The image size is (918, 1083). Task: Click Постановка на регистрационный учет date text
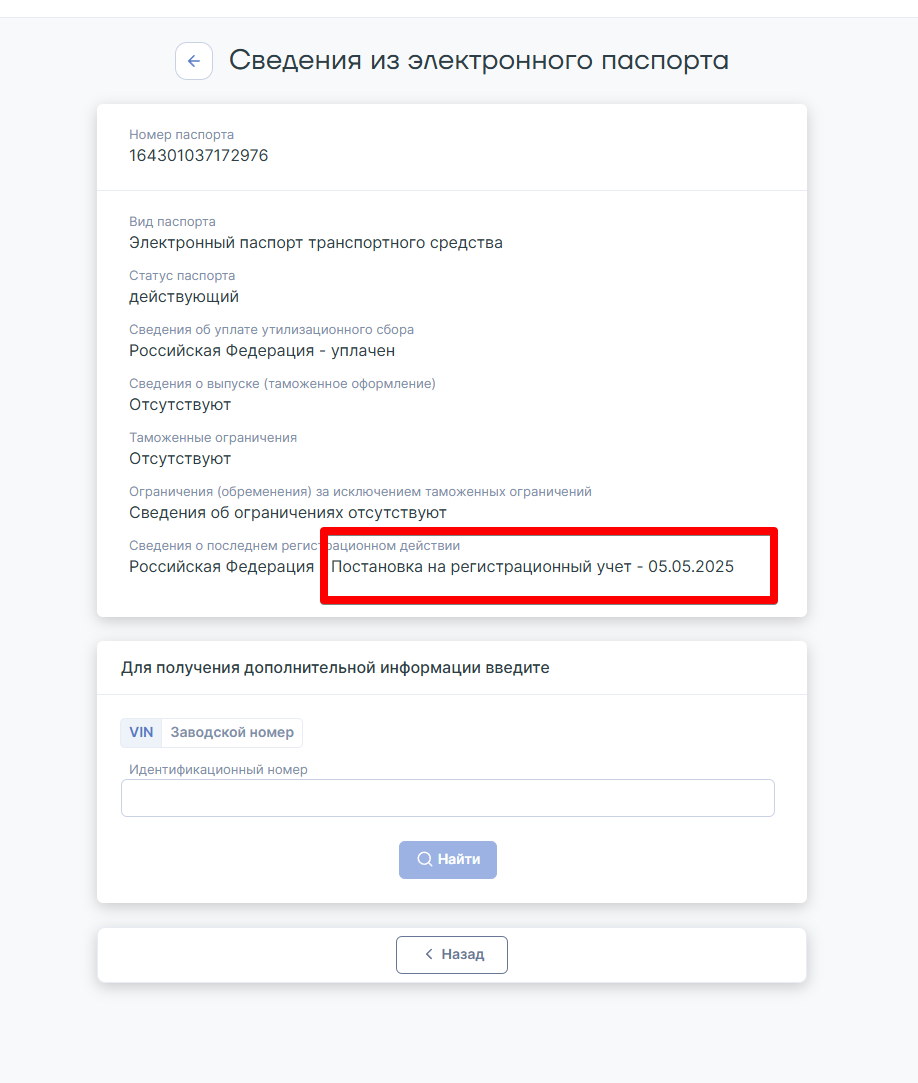pyautogui.click(x=533, y=566)
